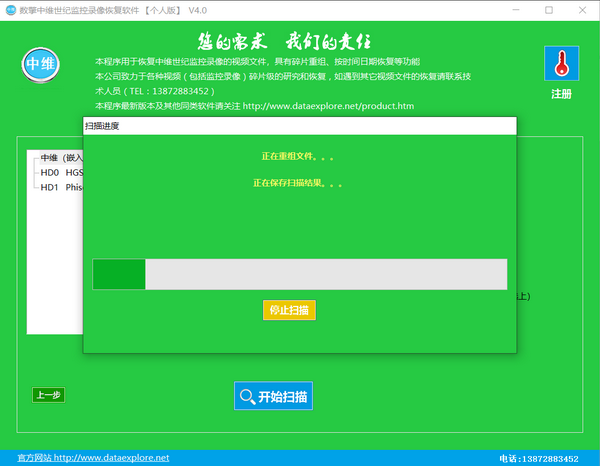
Task: Click the 注册 label under key icon
Action: point(561,94)
